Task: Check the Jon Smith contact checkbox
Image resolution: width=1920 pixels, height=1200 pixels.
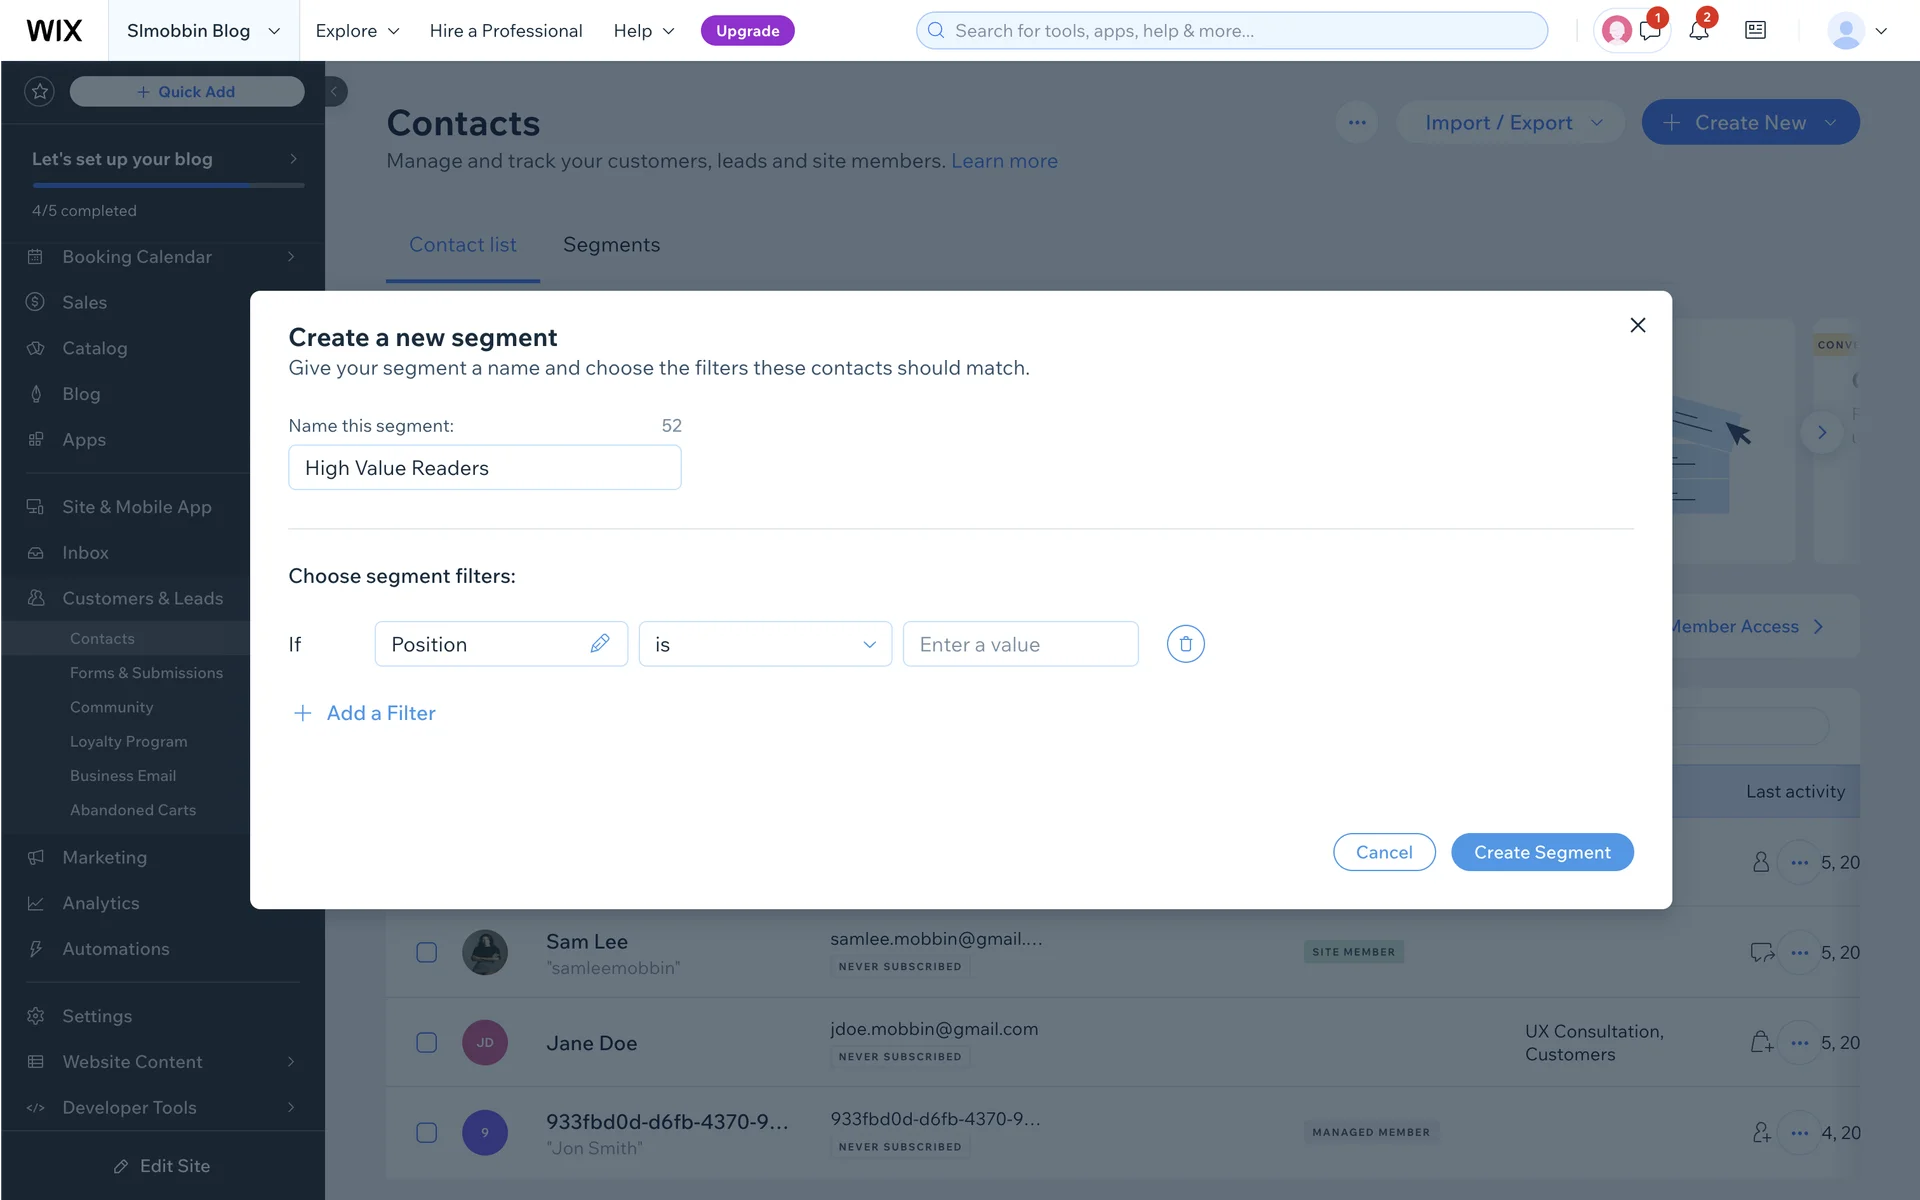Action: point(427,1133)
